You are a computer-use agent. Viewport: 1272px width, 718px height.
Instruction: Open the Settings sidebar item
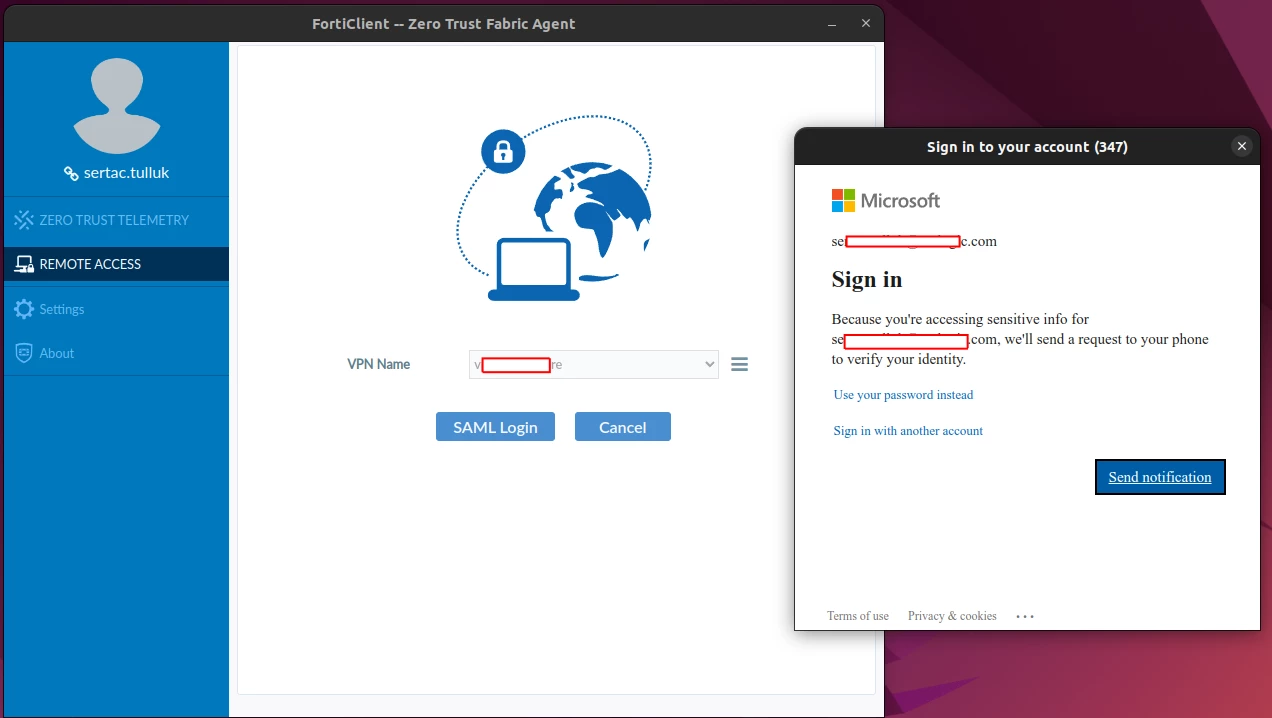(116, 309)
